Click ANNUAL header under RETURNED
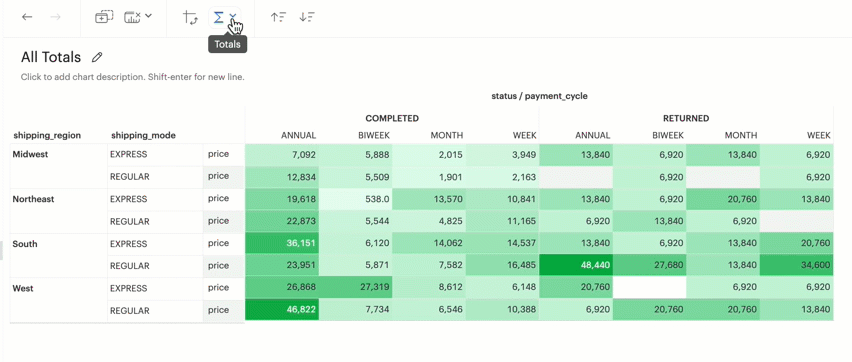The image size is (852, 362). point(593,135)
